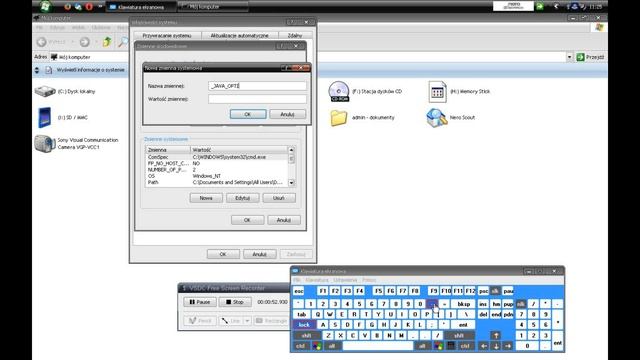Switch to Mój komputer taskbar button
The image size is (640, 360).
[x=214, y=7]
